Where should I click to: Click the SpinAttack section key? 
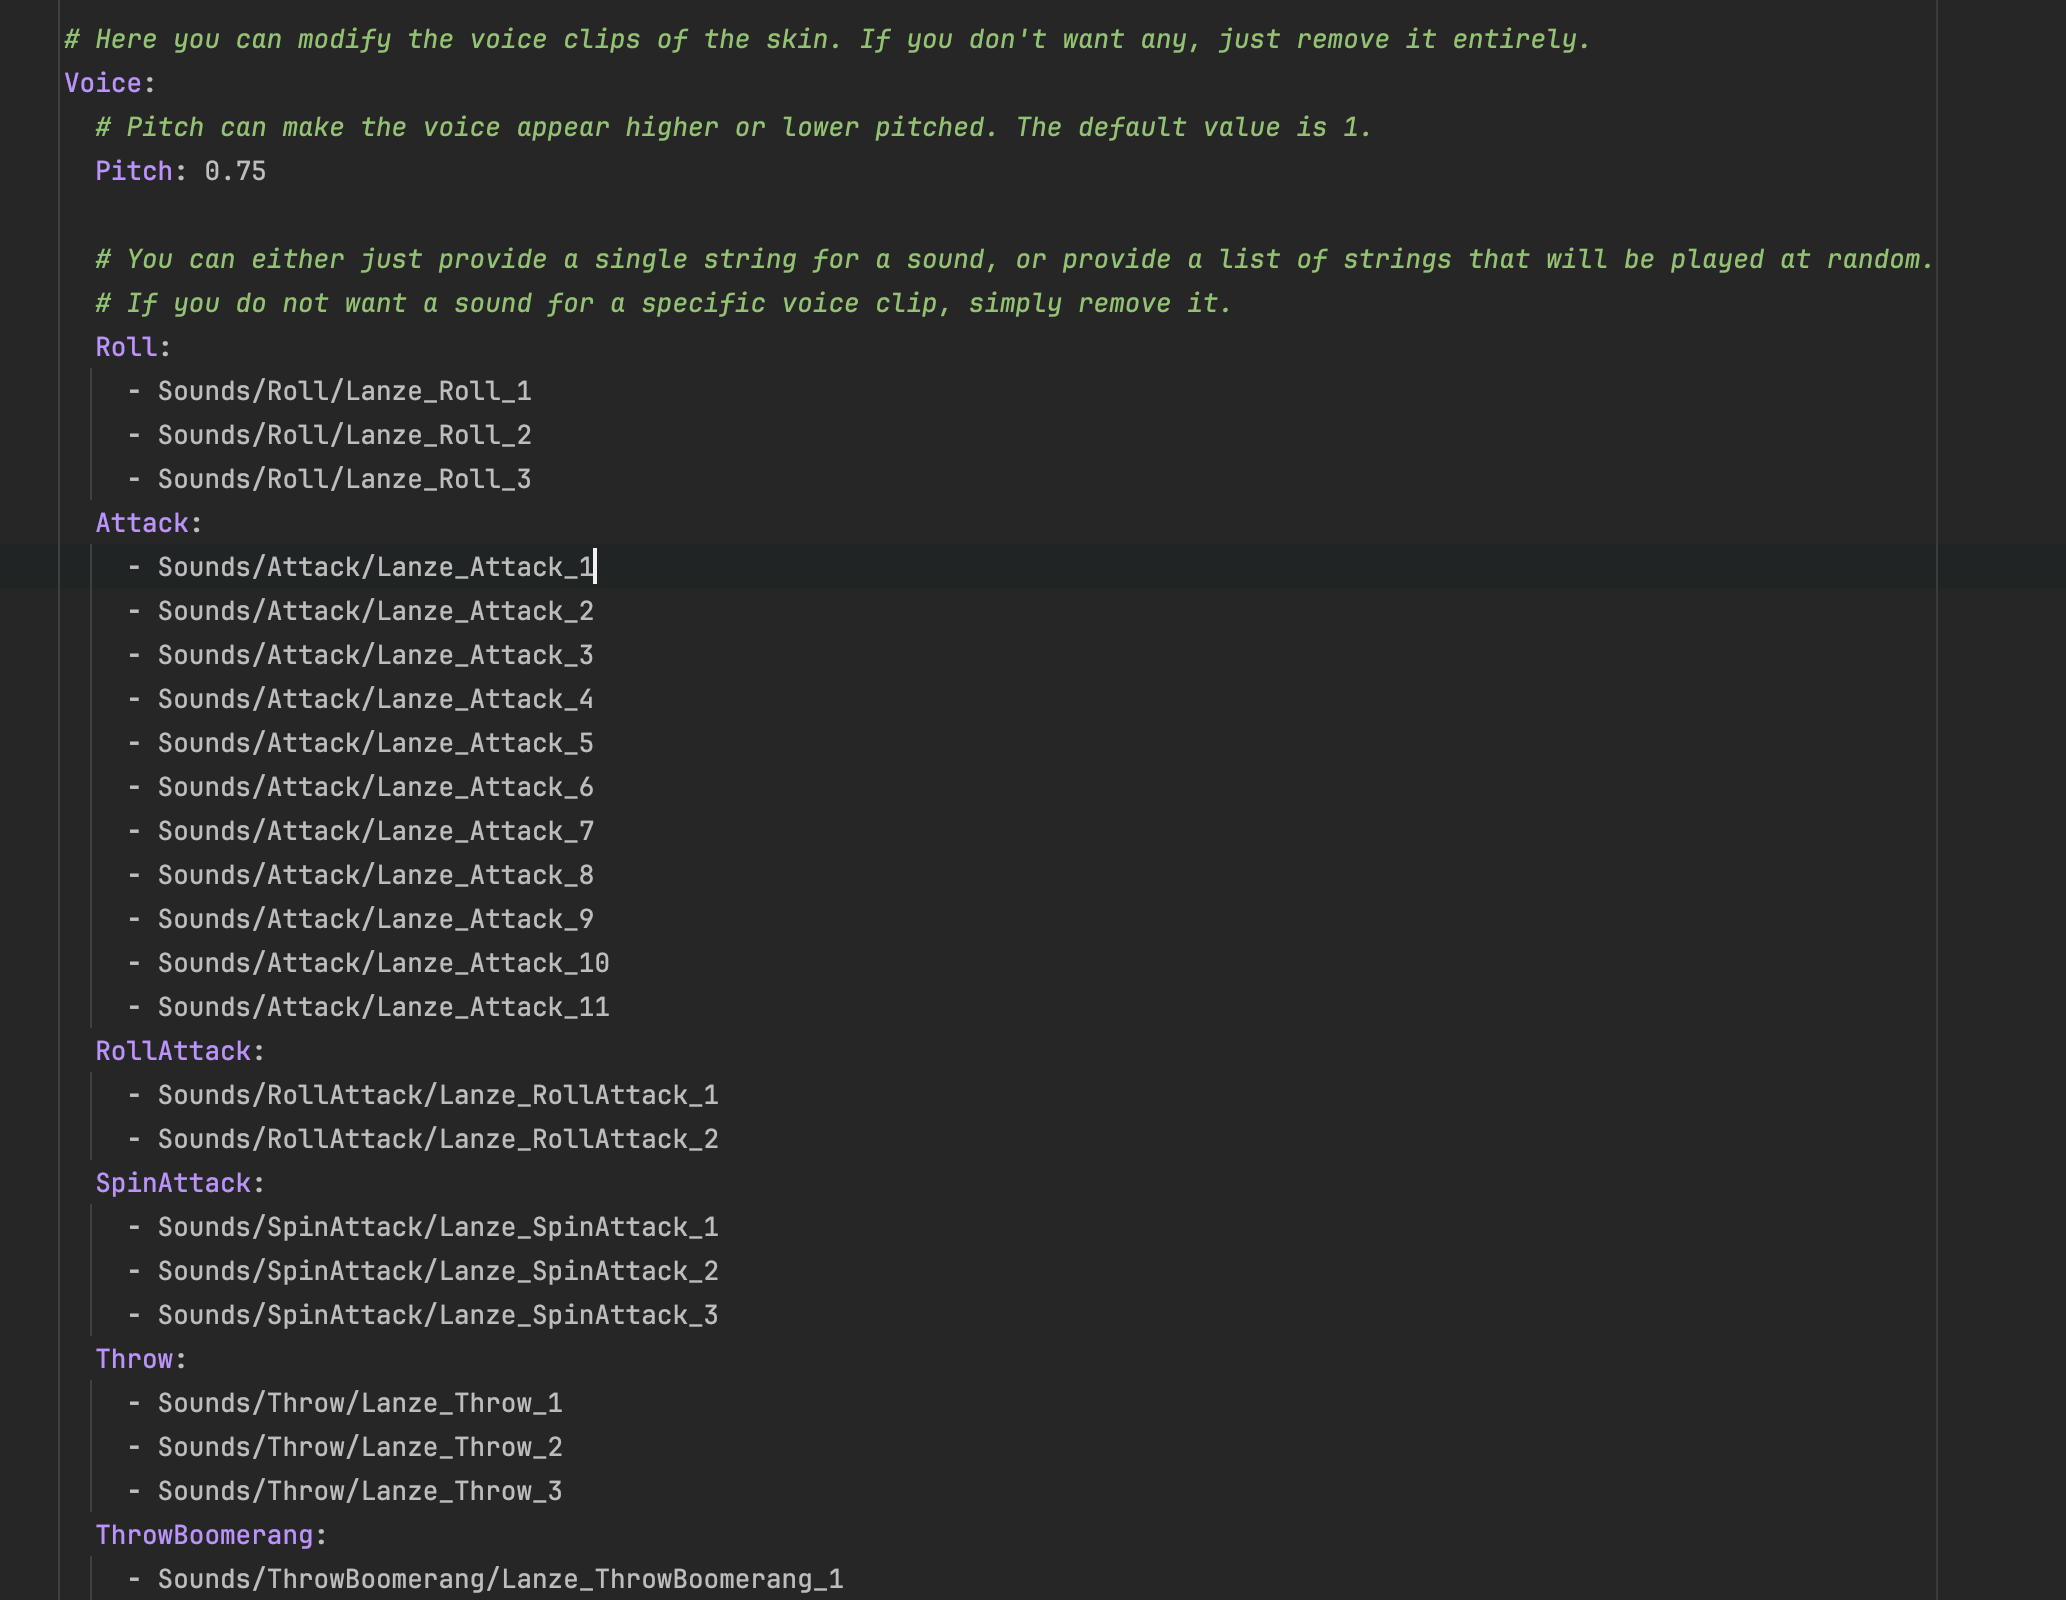click(x=173, y=1183)
